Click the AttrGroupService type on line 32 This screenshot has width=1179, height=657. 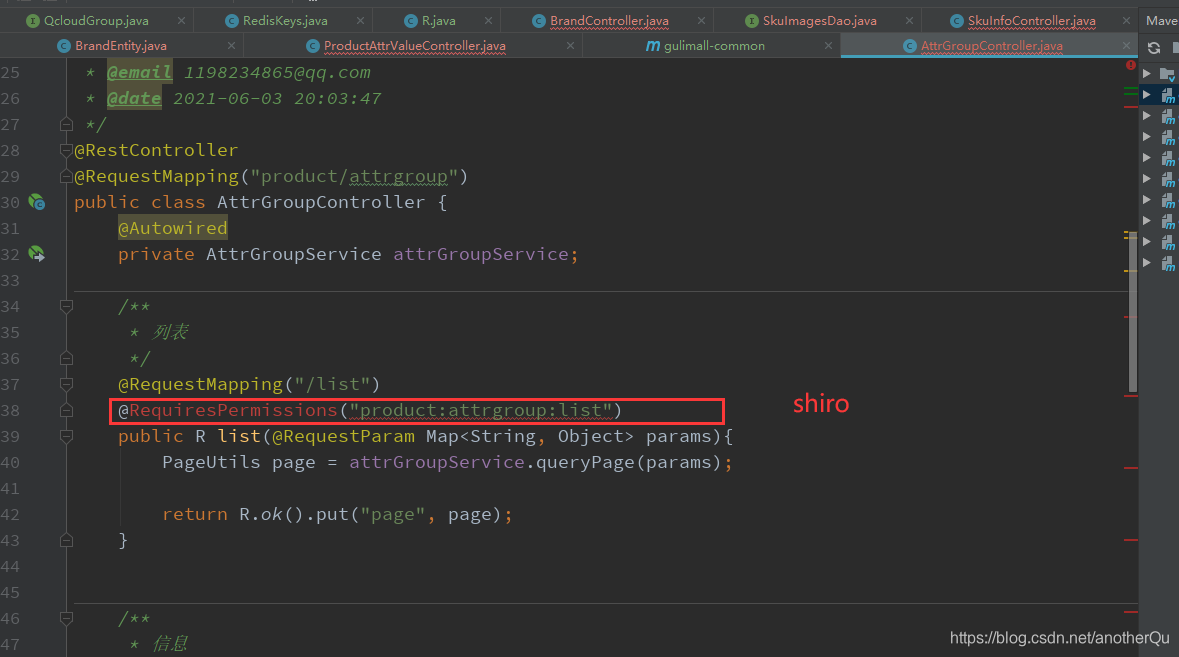coord(293,254)
